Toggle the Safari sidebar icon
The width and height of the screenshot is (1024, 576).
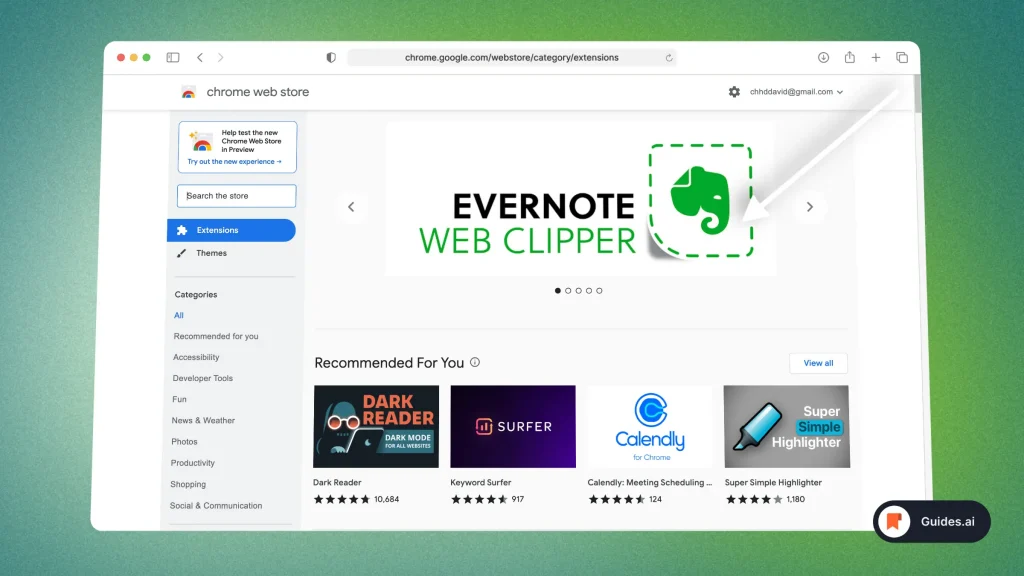[x=172, y=57]
